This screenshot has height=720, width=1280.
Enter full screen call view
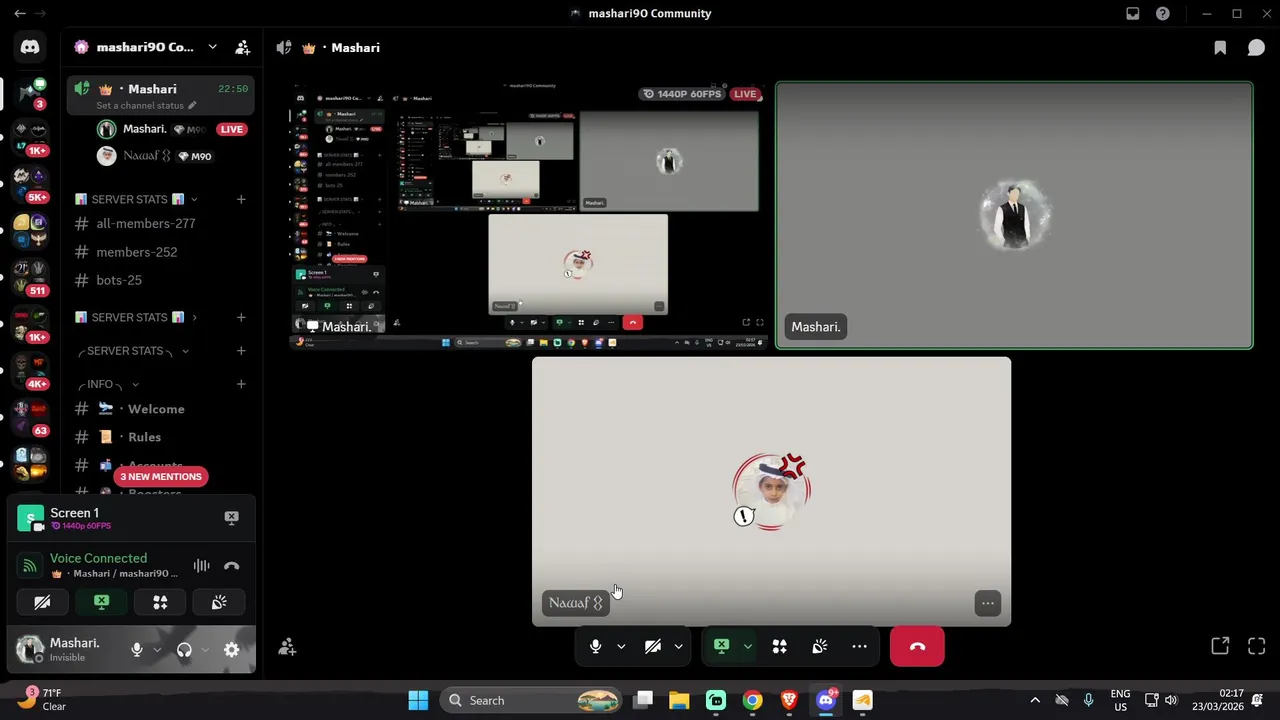(1256, 646)
